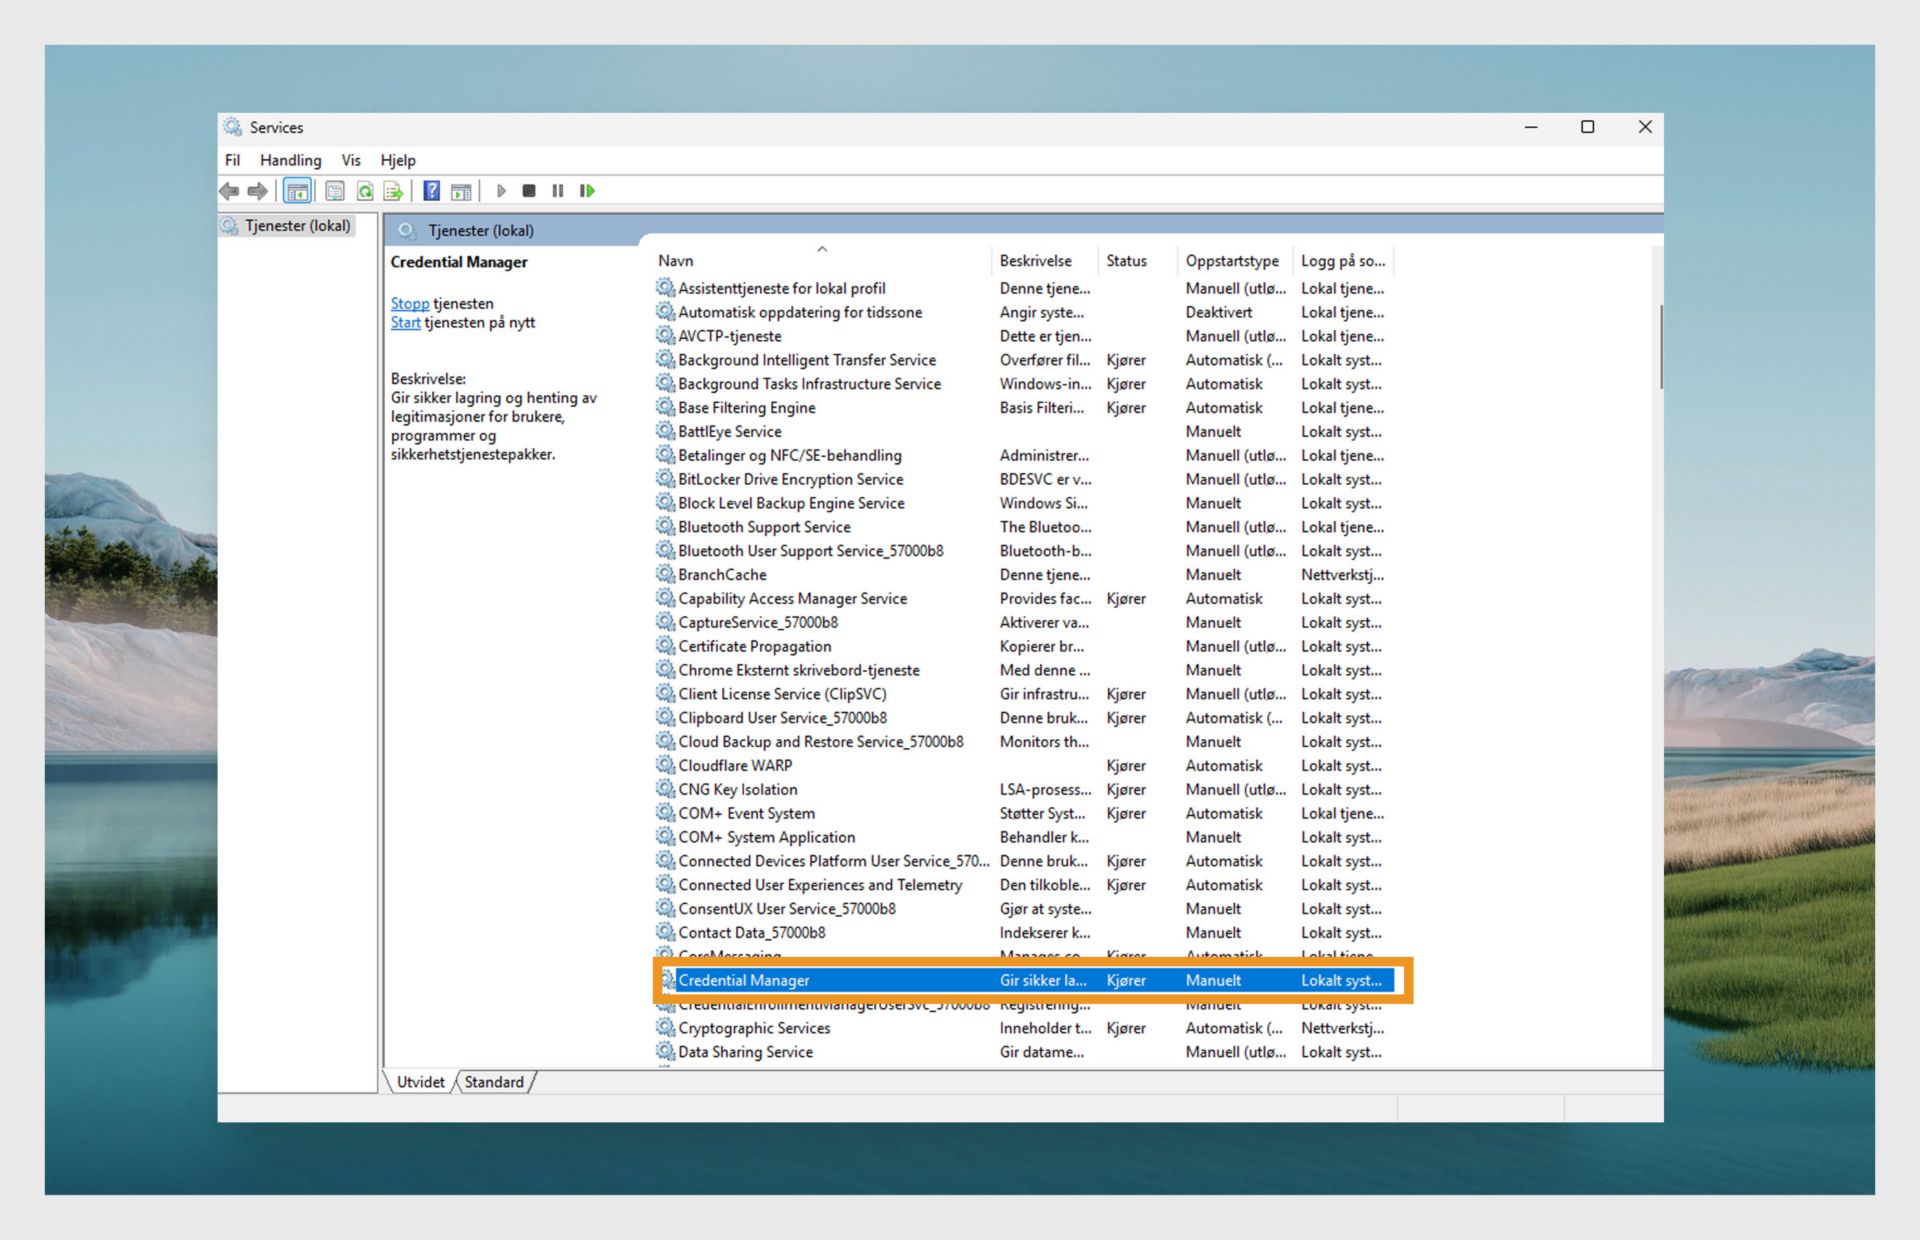The width and height of the screenshot is (1920, 1240).
Task: Click the Stop Service square icon
Action: click(x=529, y=191)
